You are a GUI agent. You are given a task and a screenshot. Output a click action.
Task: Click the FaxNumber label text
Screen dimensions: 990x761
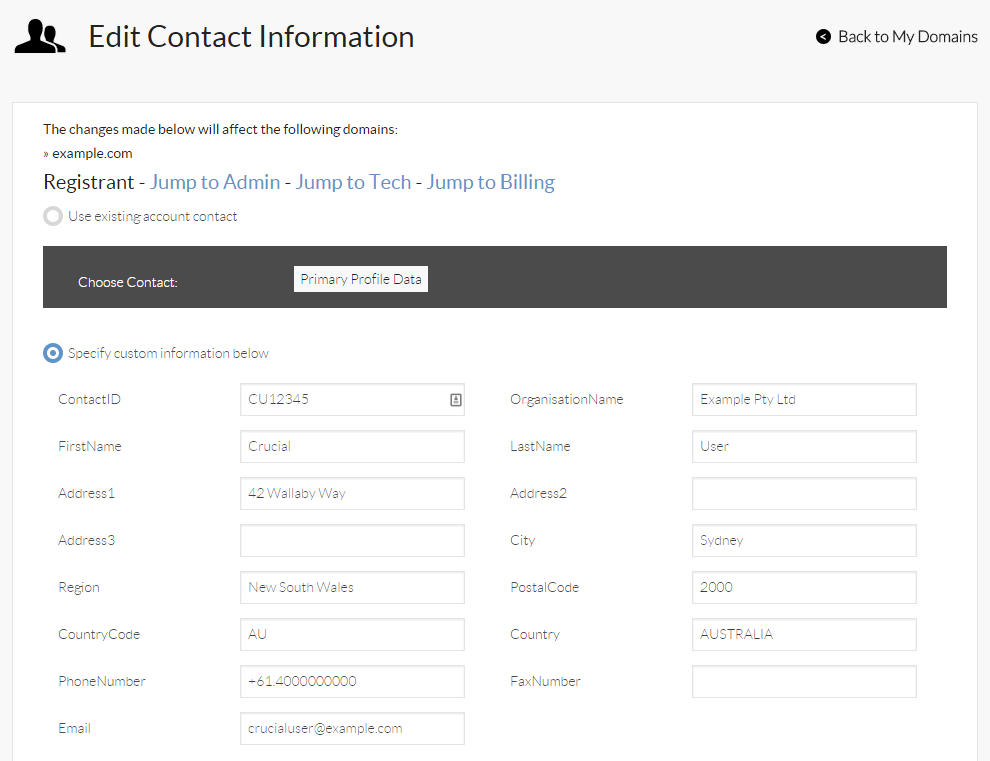(545, 681)
